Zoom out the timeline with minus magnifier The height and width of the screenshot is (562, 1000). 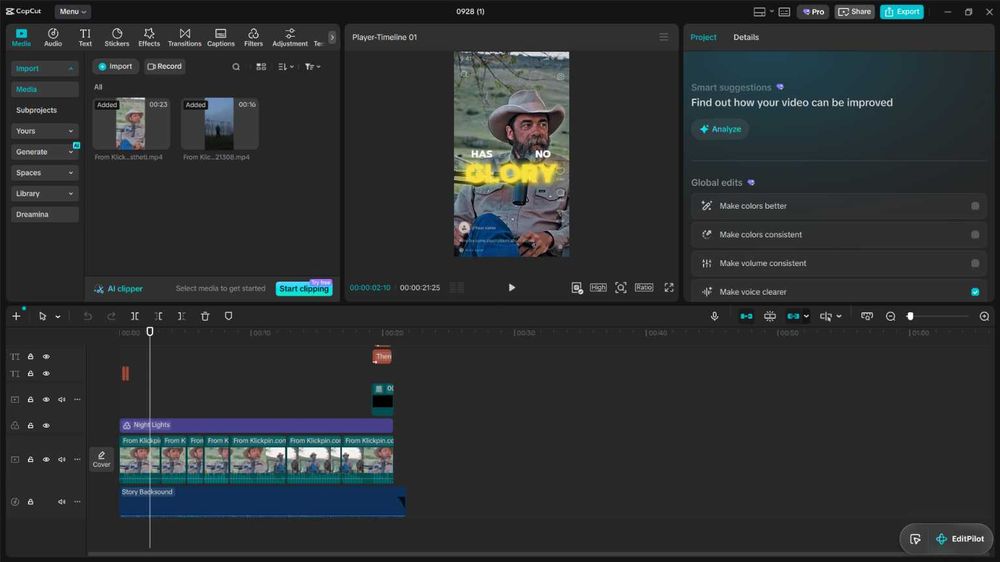(890, 316)
